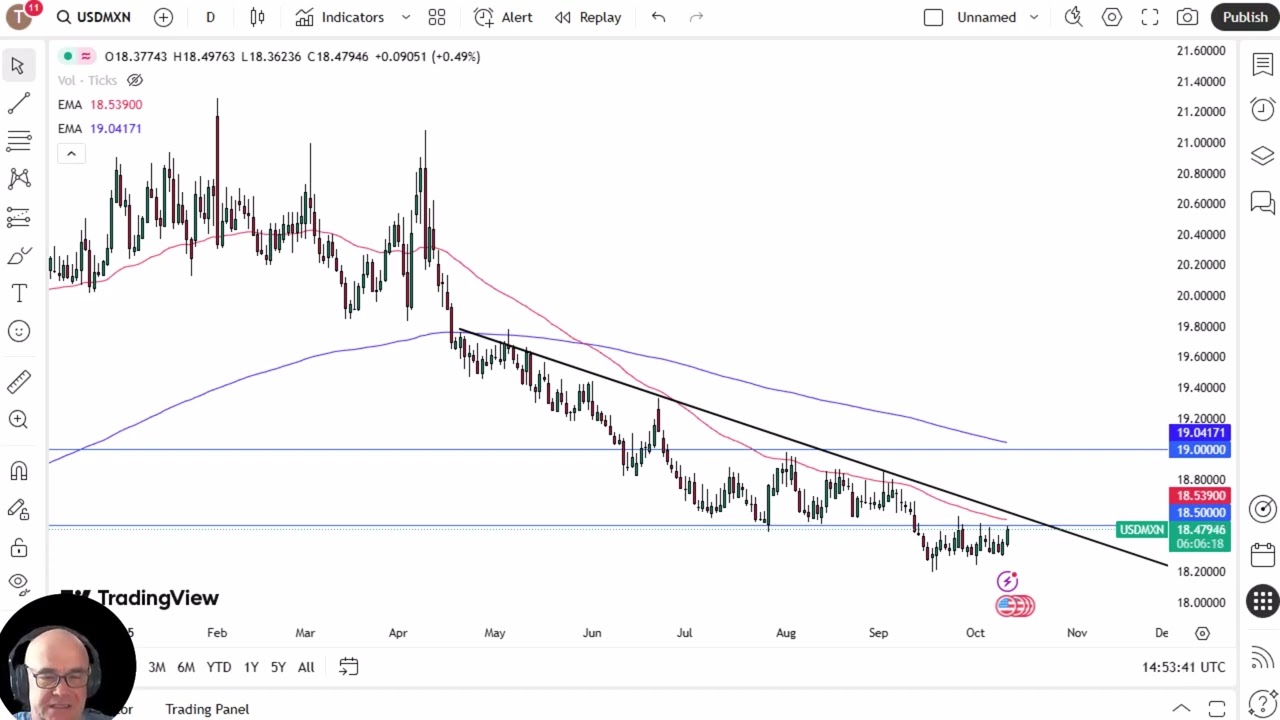Image resolution: width=1280 pixels, height=720 pixels.
Task: Switch to the 1Y time range
Action: (x=251, y=667)
